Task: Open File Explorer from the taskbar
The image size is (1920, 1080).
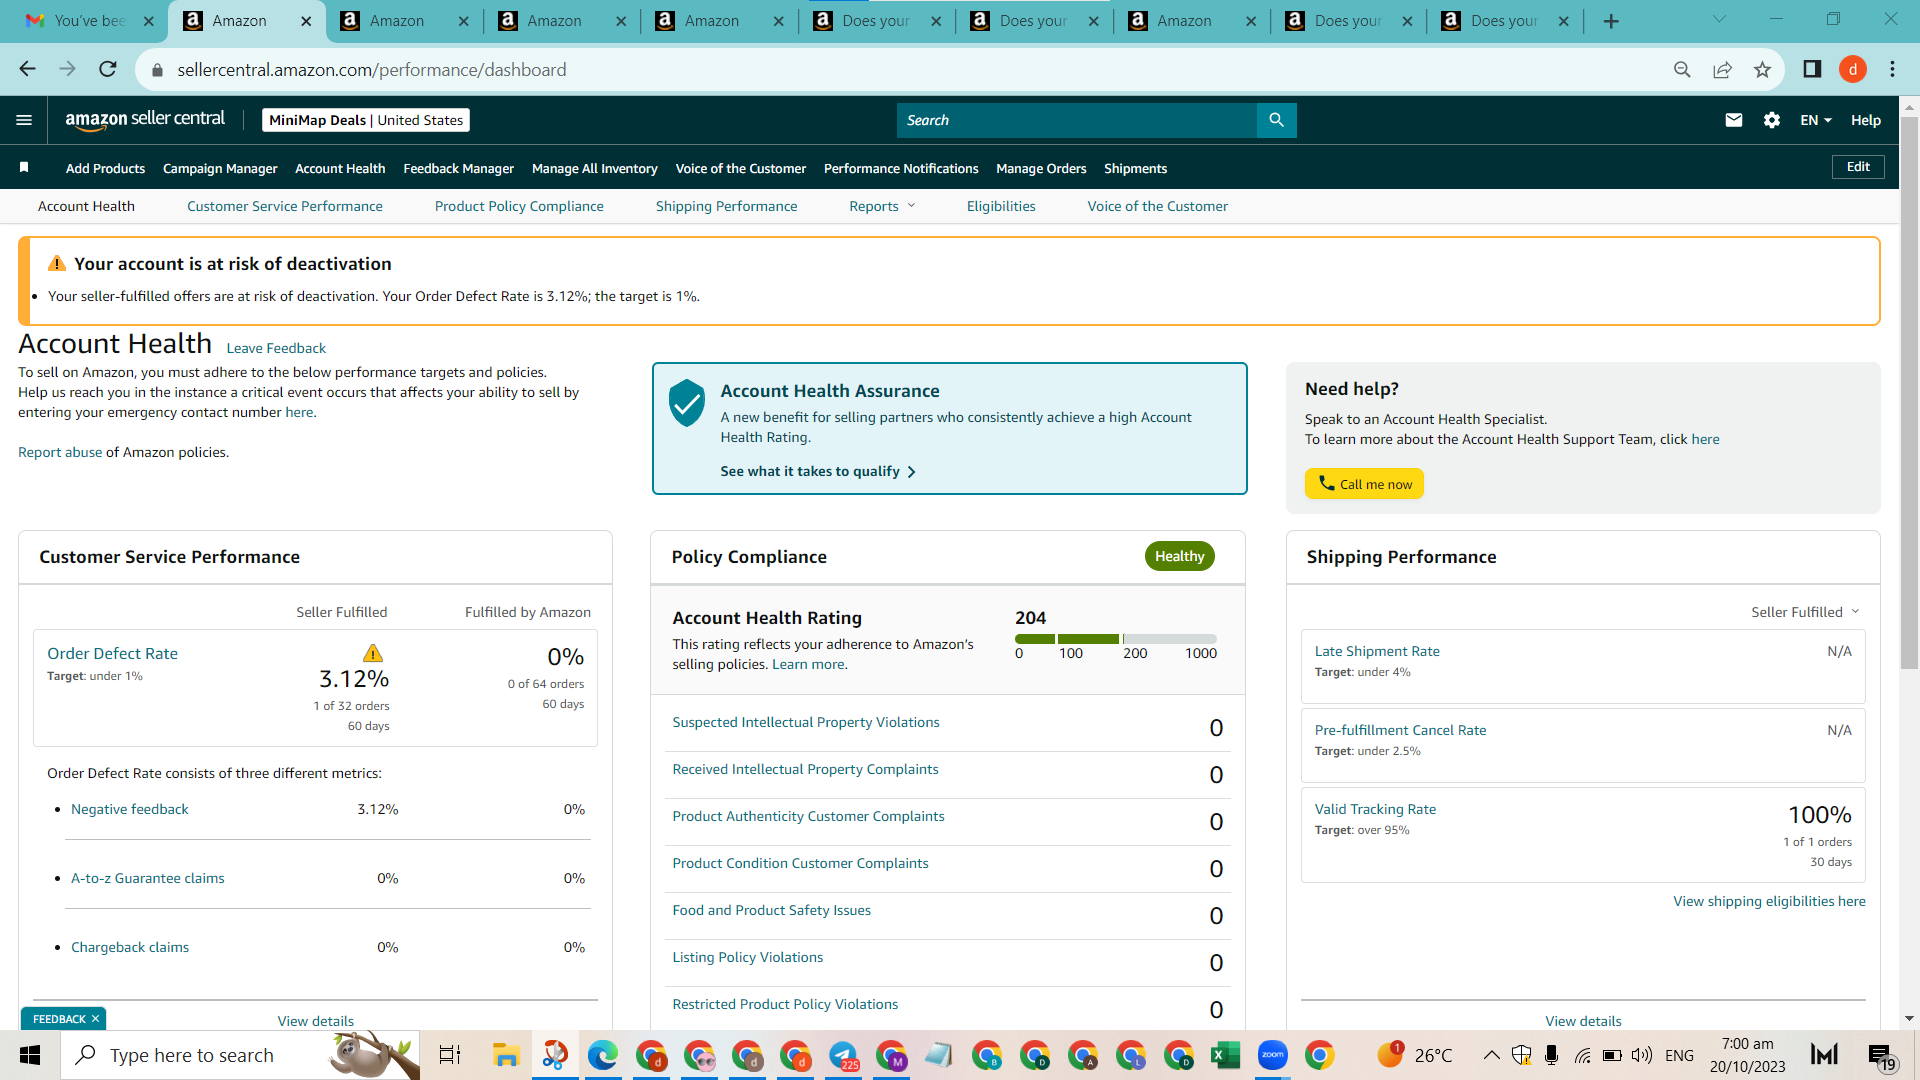Action: 506,1055
